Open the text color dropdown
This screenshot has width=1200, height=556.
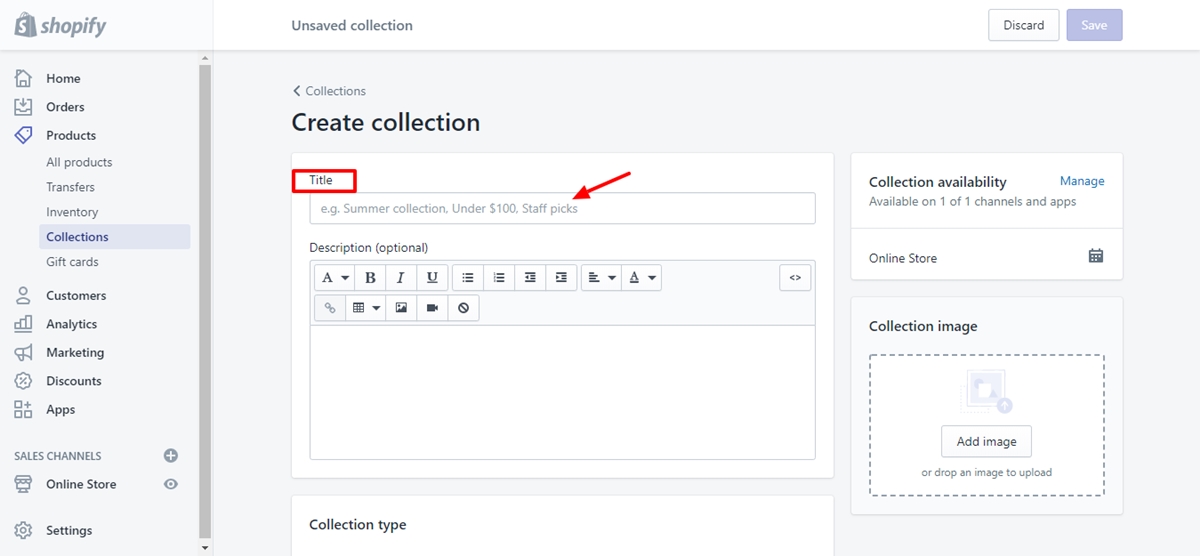641,278
